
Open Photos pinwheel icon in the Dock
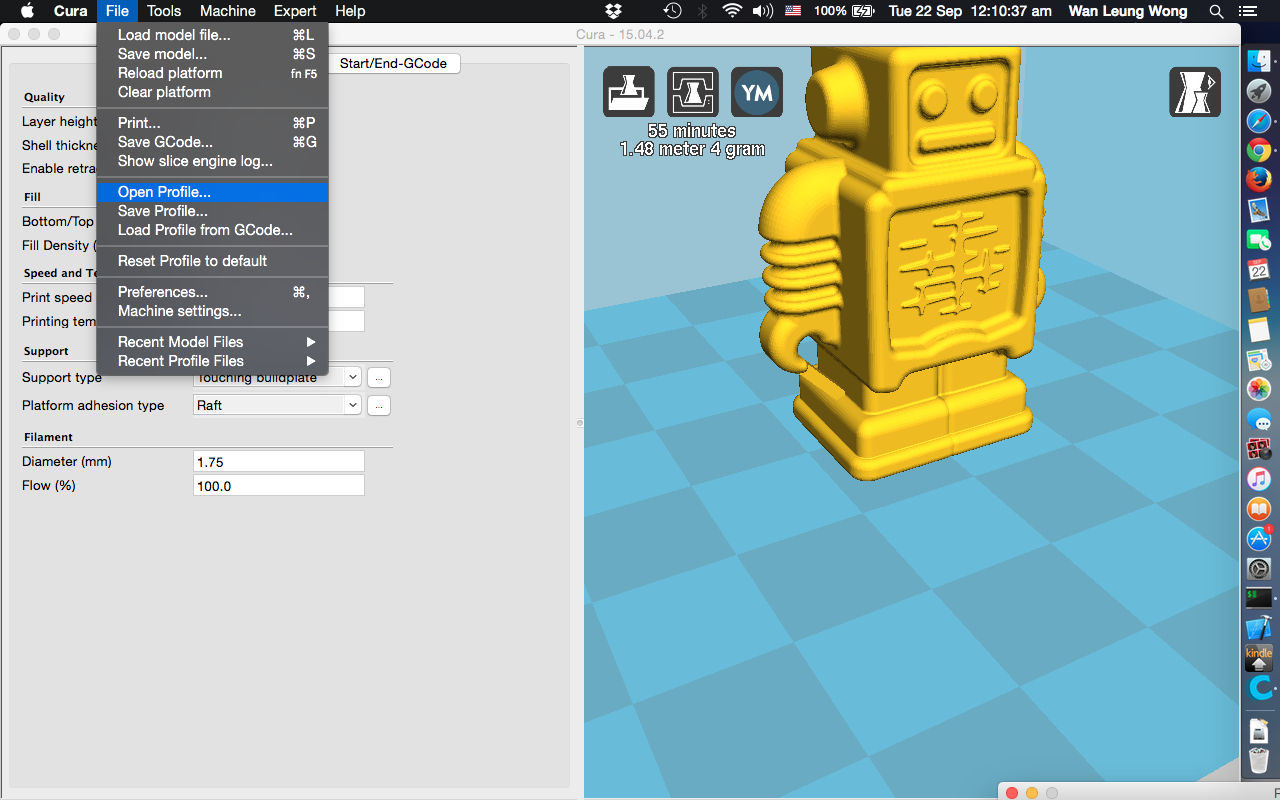[x=1259, y=389]
